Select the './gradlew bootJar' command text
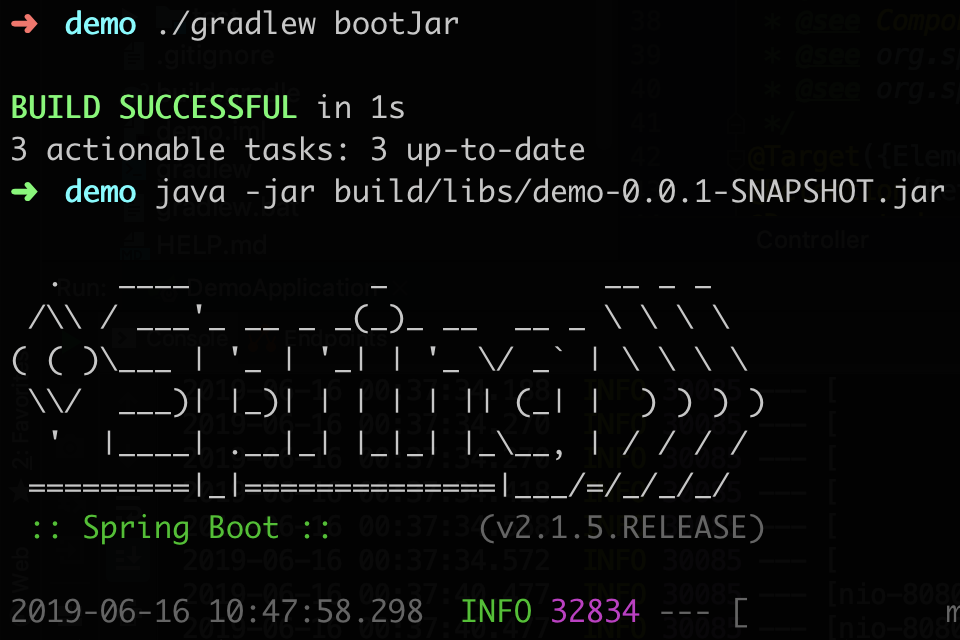 coord(307,26)
